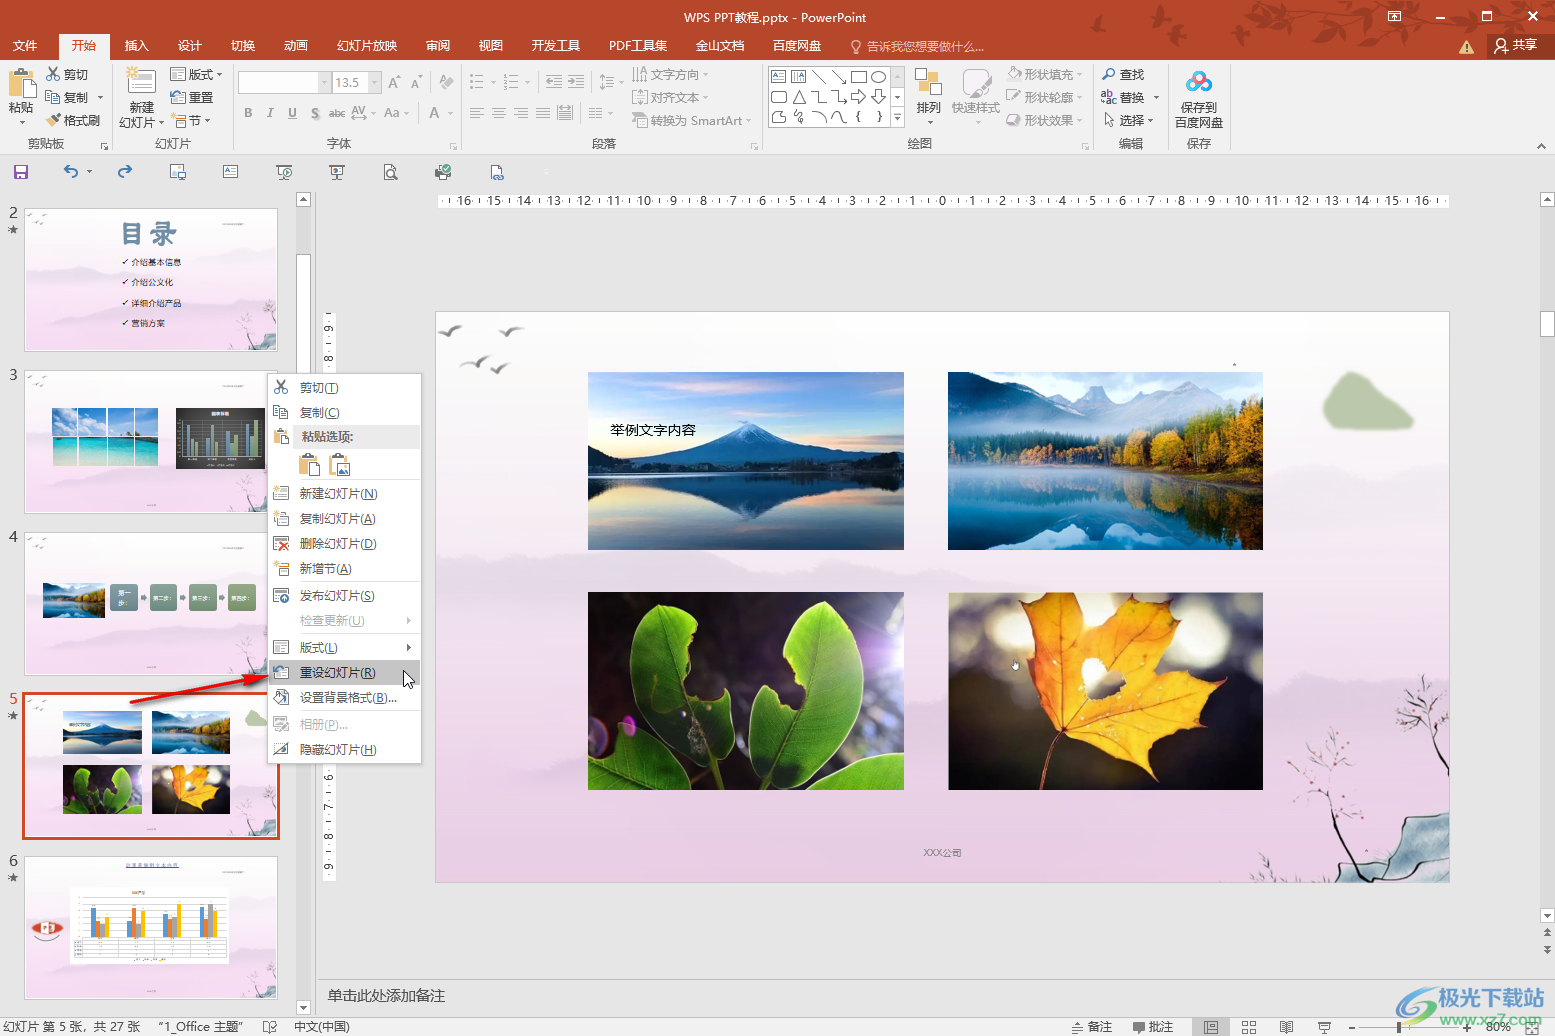Start slideshow from status bar icon
1555x1036 pixels.
click(x=1324, y=1027)
